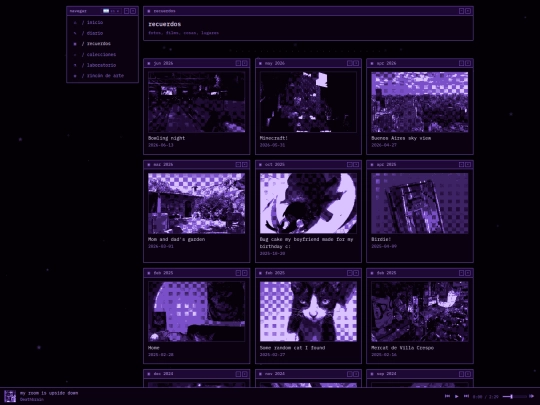Image resolution: width=540 pixels, height=405 pixels.
Task: Click the 'recuerdos' page heading
Action: click(165, 24)
